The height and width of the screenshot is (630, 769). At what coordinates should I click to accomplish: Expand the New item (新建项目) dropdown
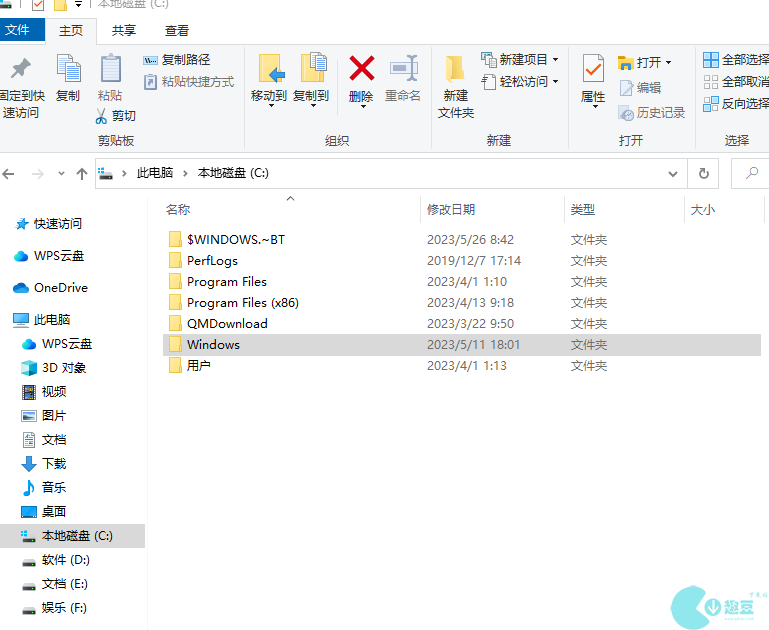pyautogui.click(x=520, y=60)
